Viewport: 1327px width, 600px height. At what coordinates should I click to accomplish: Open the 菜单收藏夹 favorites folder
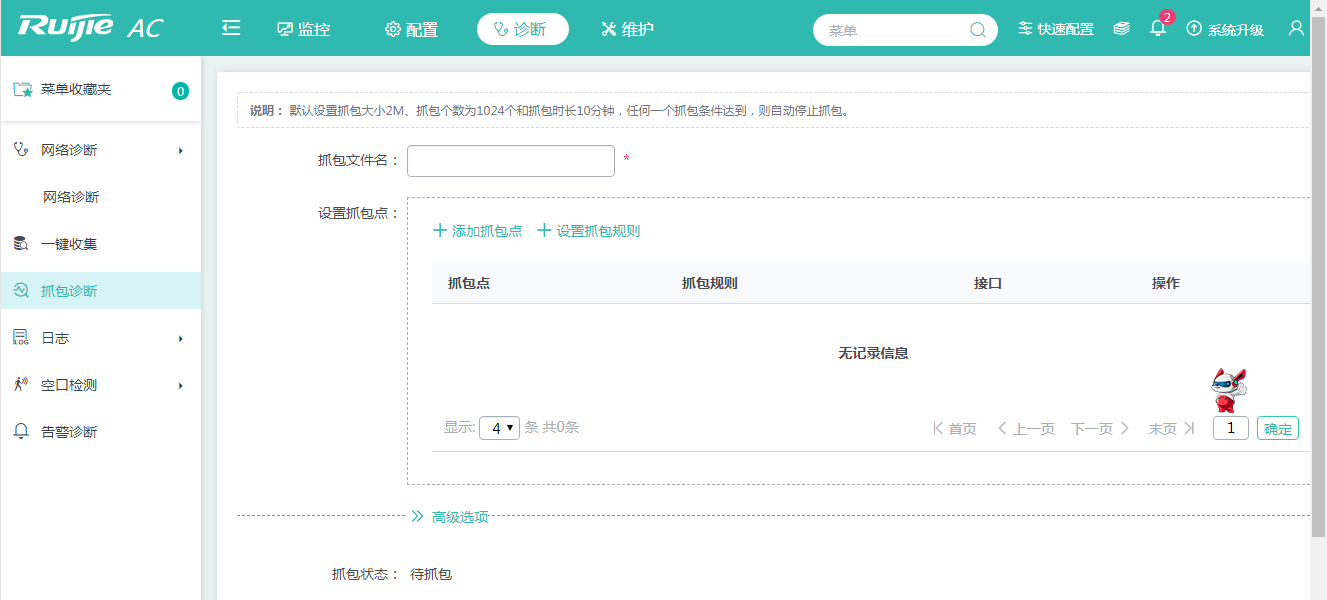click(76, 90)
